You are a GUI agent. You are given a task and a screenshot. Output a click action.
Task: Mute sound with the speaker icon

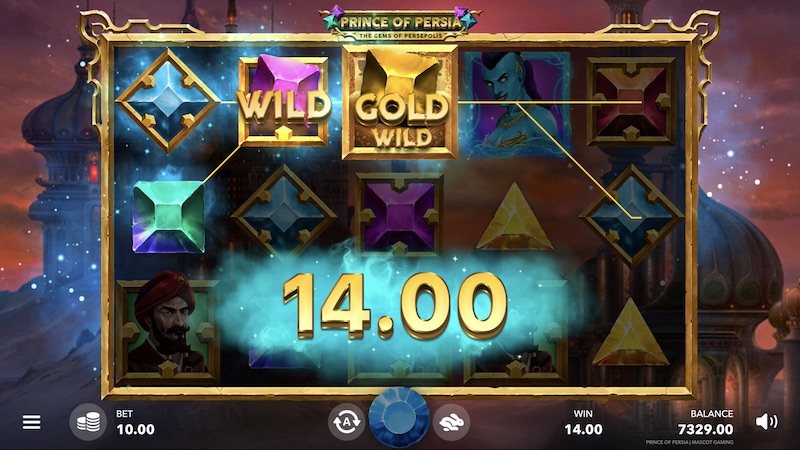[x=766, y=421]
